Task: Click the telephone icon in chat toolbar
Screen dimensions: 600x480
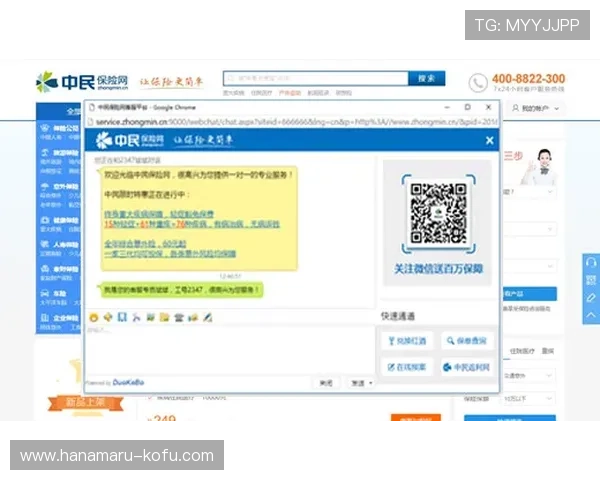Action: pos(179,317)
